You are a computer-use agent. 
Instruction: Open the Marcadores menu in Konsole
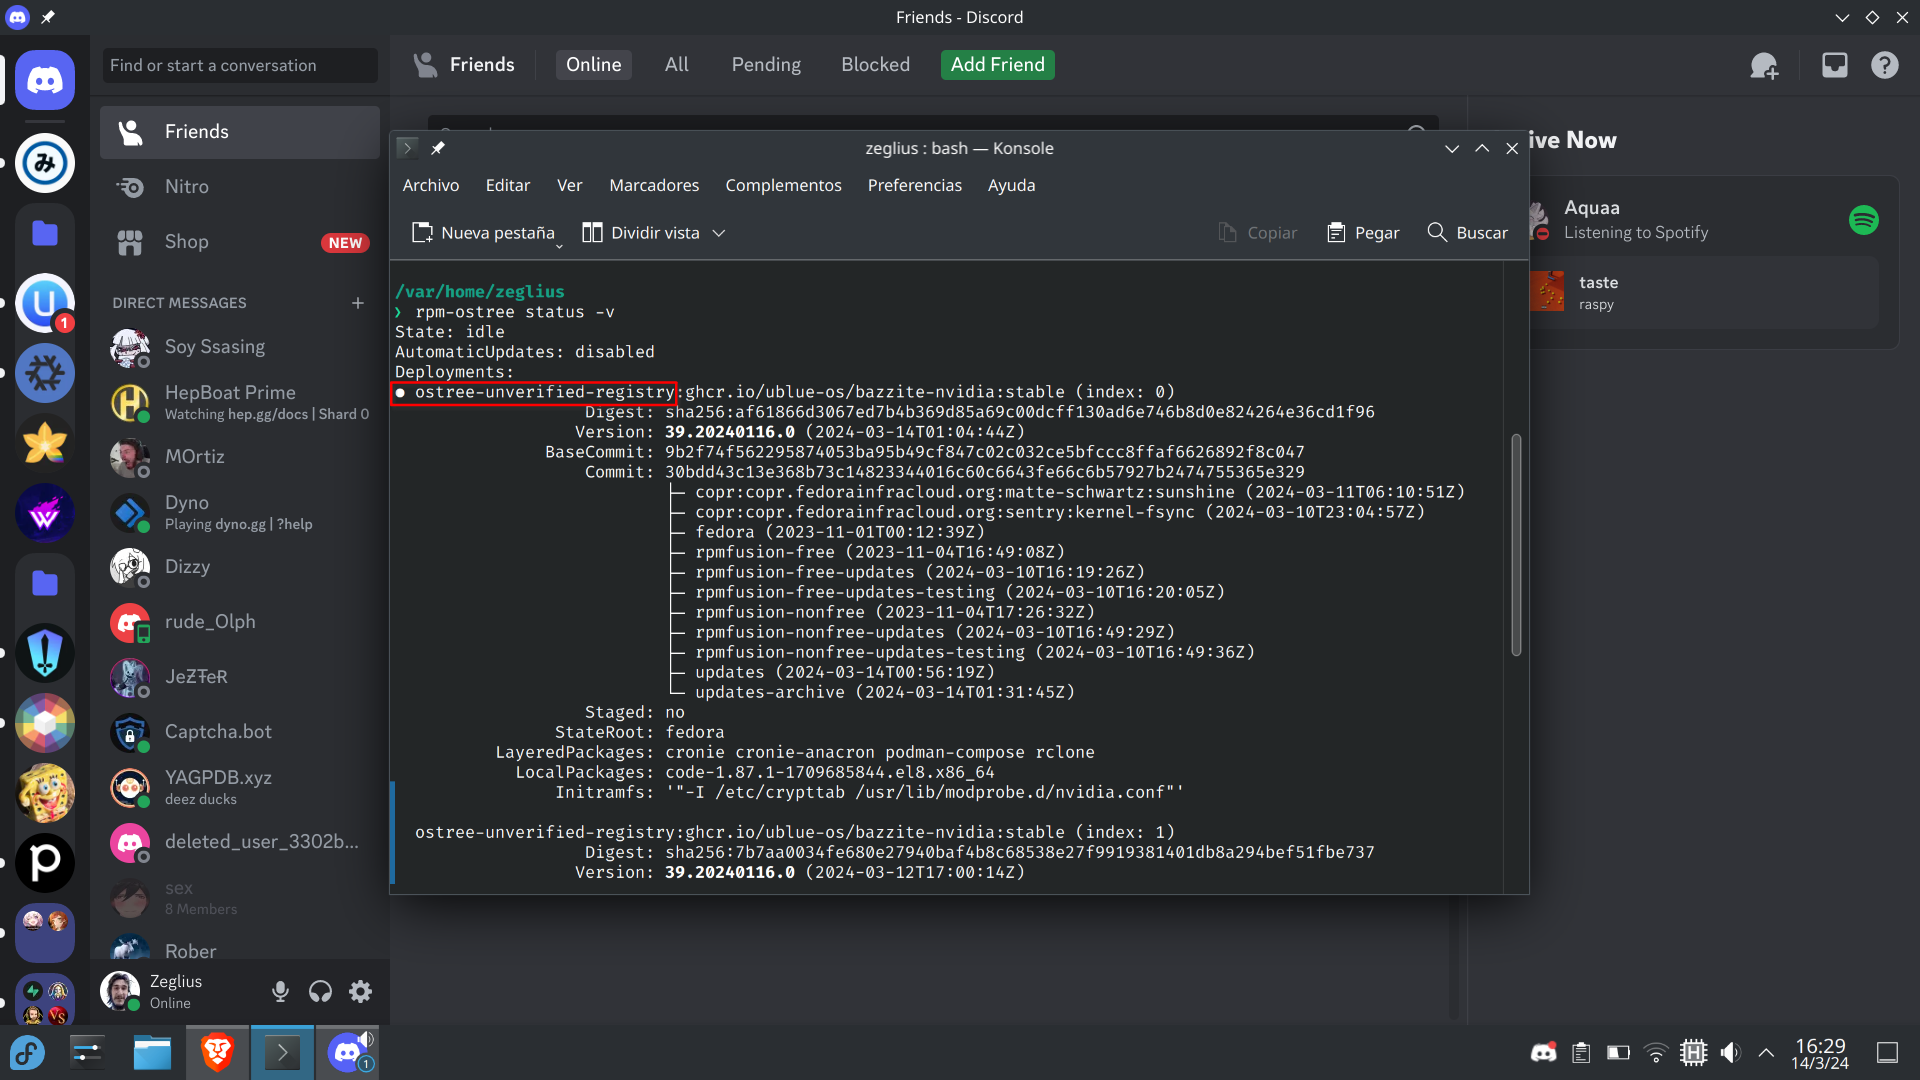coord(653,185)
